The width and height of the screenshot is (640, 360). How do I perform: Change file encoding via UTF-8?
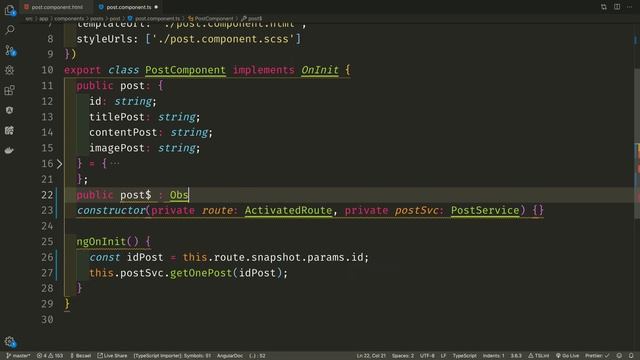[427, 356]
